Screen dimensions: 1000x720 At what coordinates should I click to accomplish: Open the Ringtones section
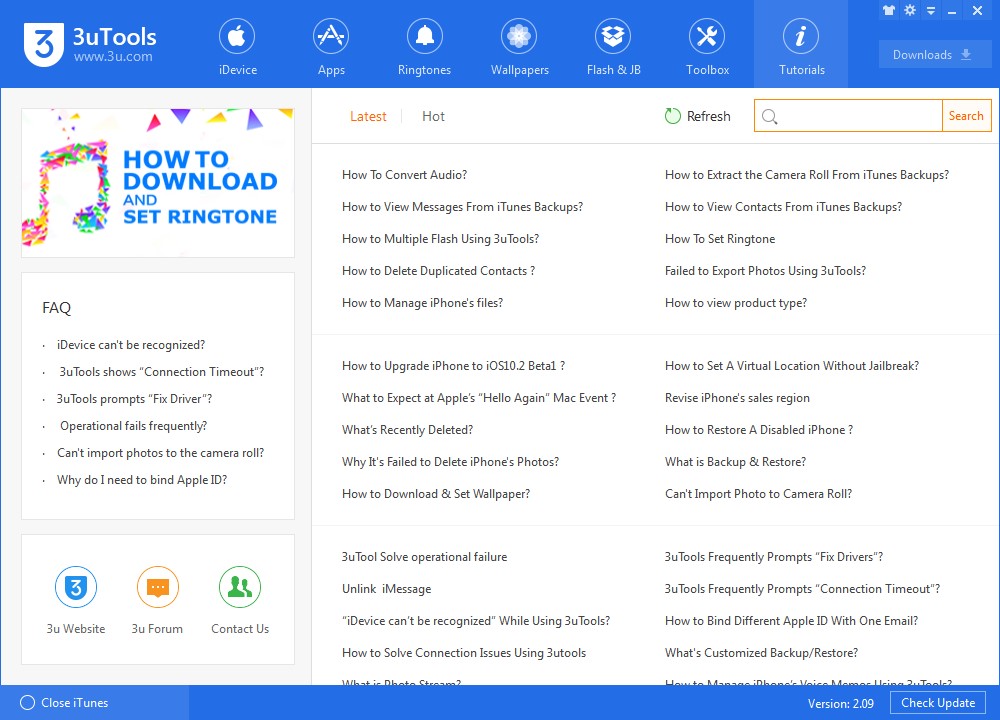coord(424,46)
